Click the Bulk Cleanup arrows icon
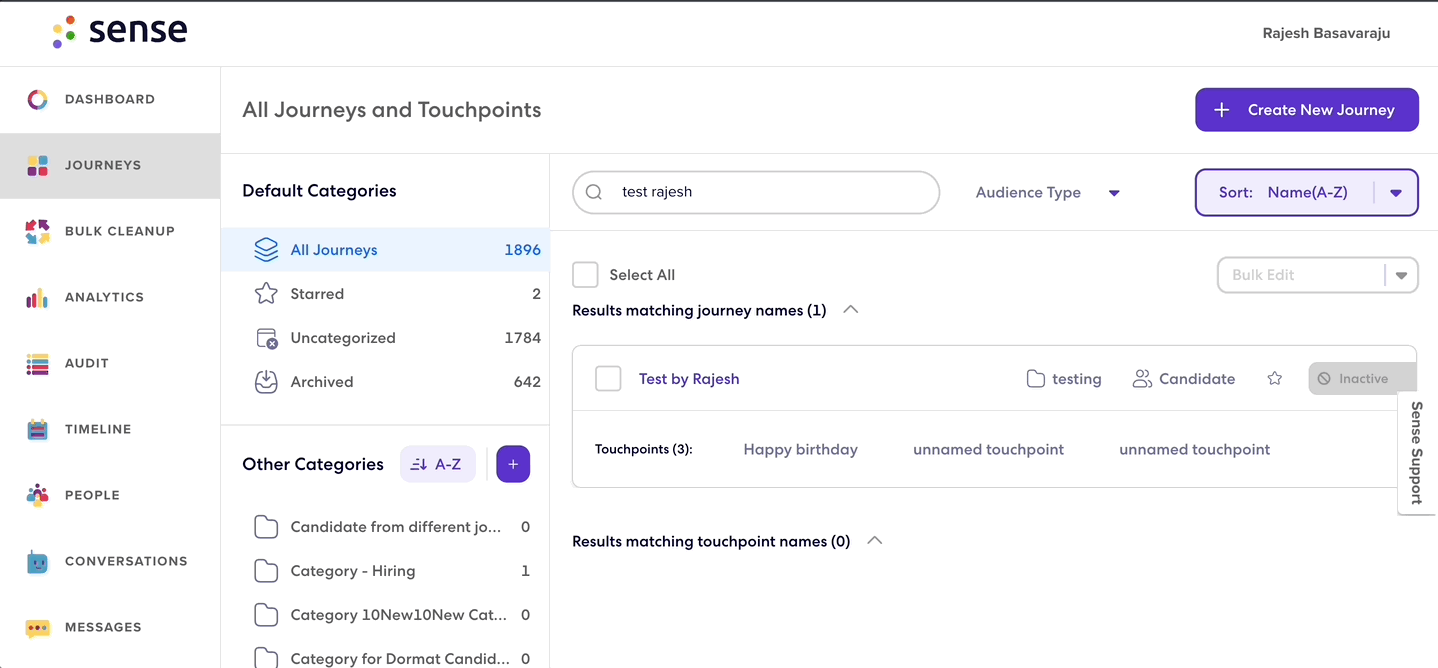 (x=37, y=231)
